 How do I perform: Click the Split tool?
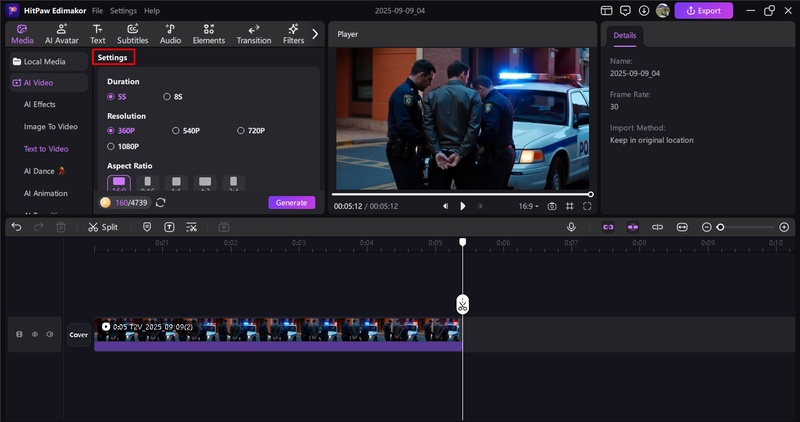pos(103,227)
